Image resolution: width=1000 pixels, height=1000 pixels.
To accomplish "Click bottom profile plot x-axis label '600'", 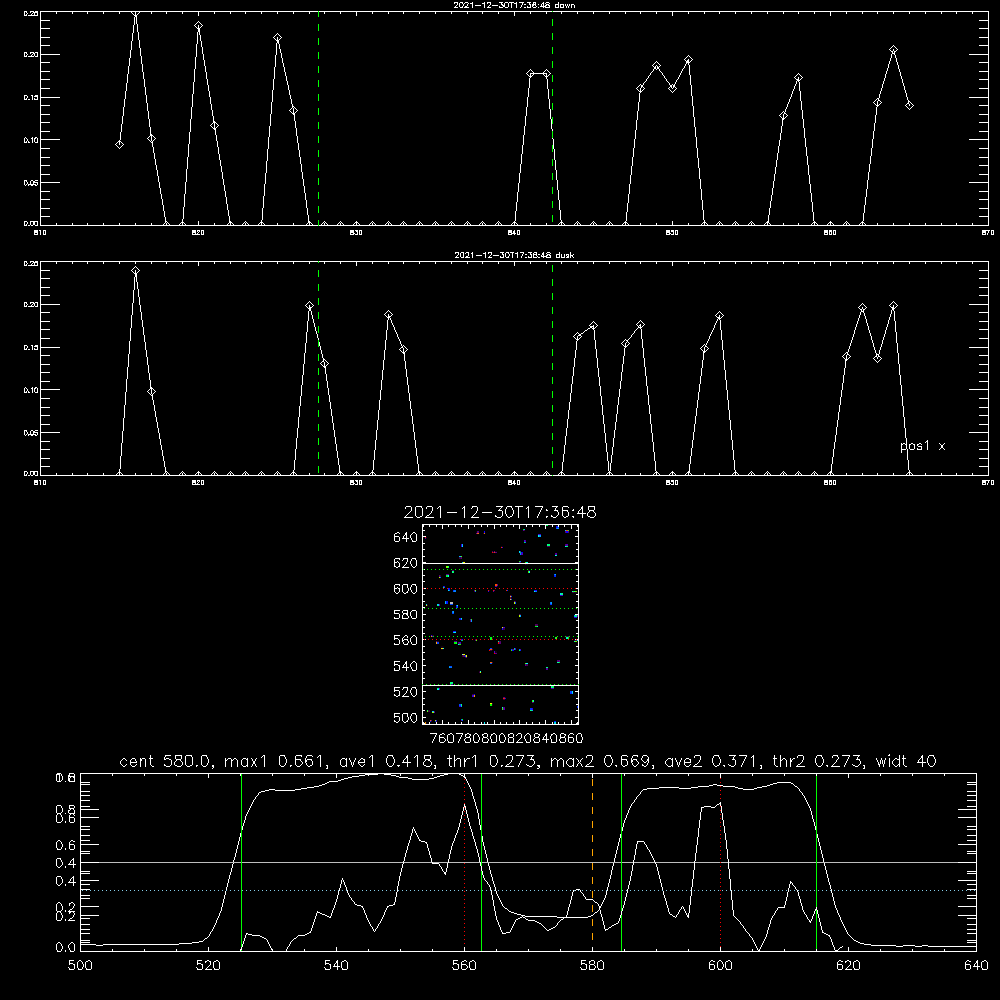I will pos(720,966).
